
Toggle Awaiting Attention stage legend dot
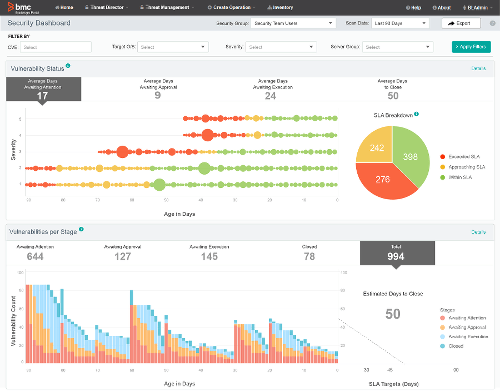(443, 318)
